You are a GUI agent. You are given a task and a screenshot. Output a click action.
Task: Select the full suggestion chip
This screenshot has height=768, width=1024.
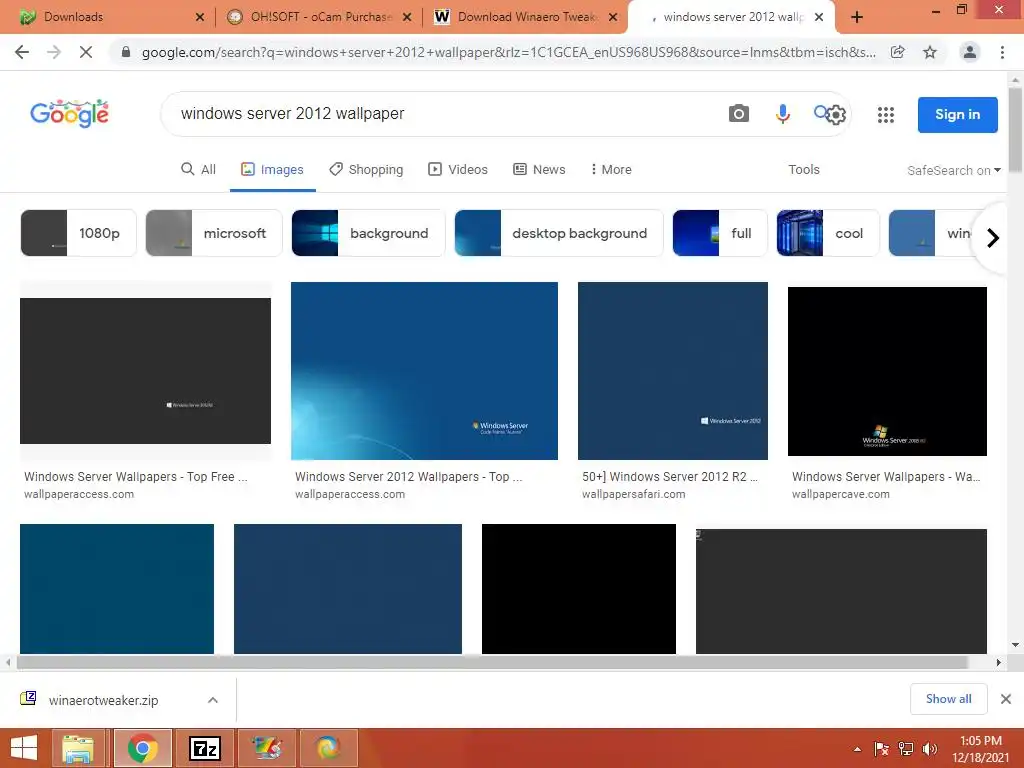pyautogui.click(x=720, y=233)
